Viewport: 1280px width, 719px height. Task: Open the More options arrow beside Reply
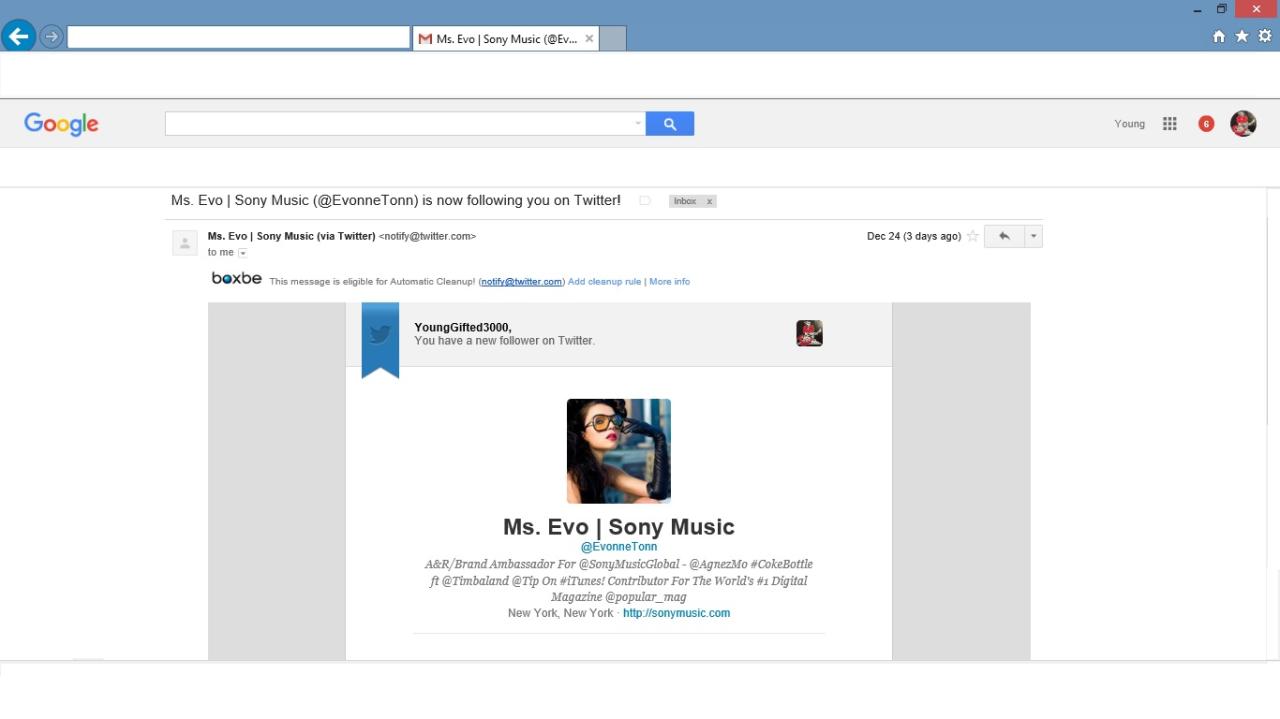[1033, 236]
